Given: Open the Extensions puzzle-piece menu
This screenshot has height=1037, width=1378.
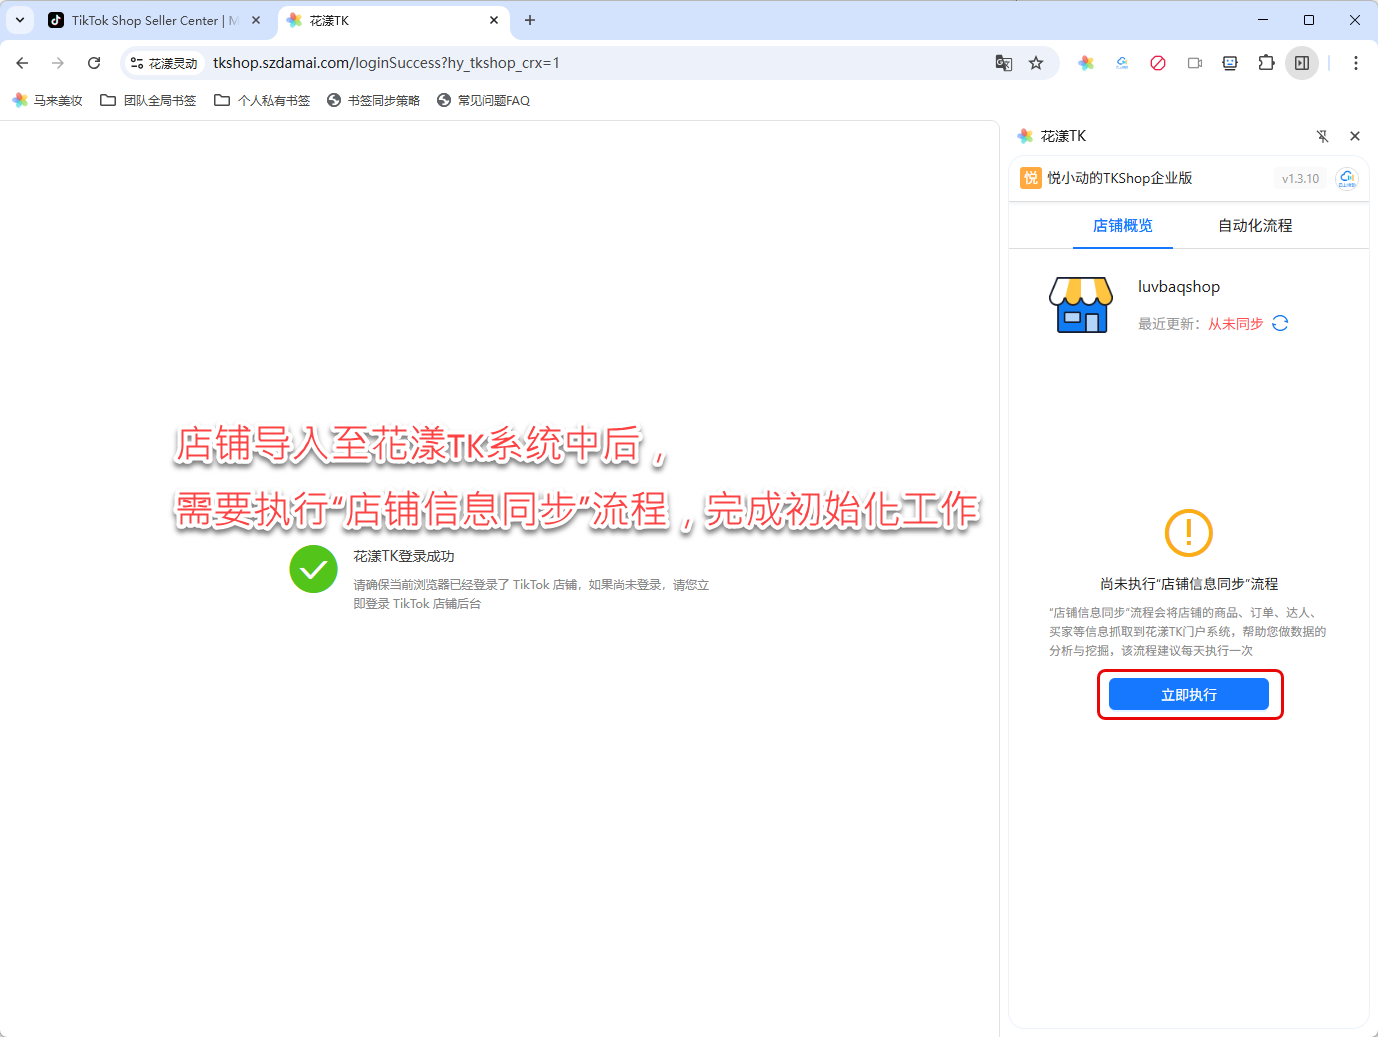Looking at the screenshot, I should click(x=1266, y=63).
